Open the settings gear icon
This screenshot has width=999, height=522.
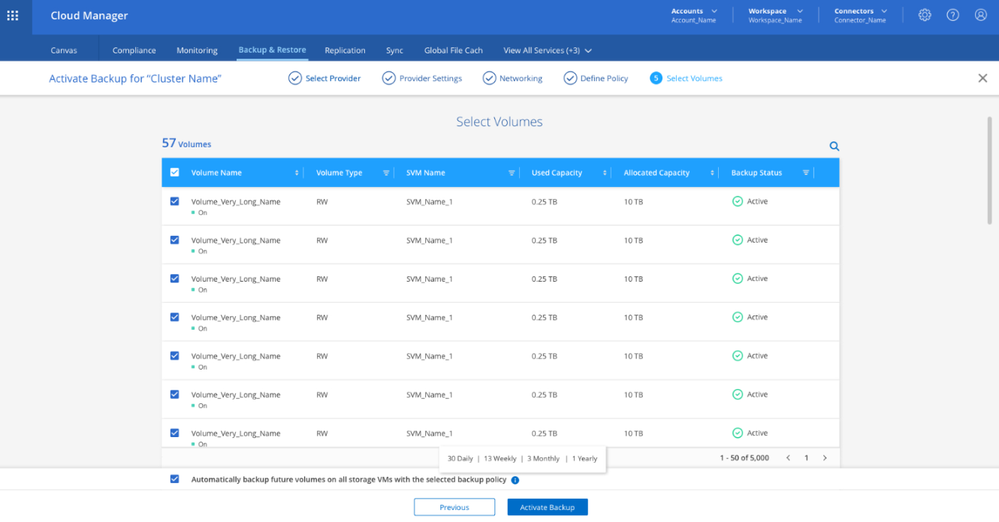924,15
